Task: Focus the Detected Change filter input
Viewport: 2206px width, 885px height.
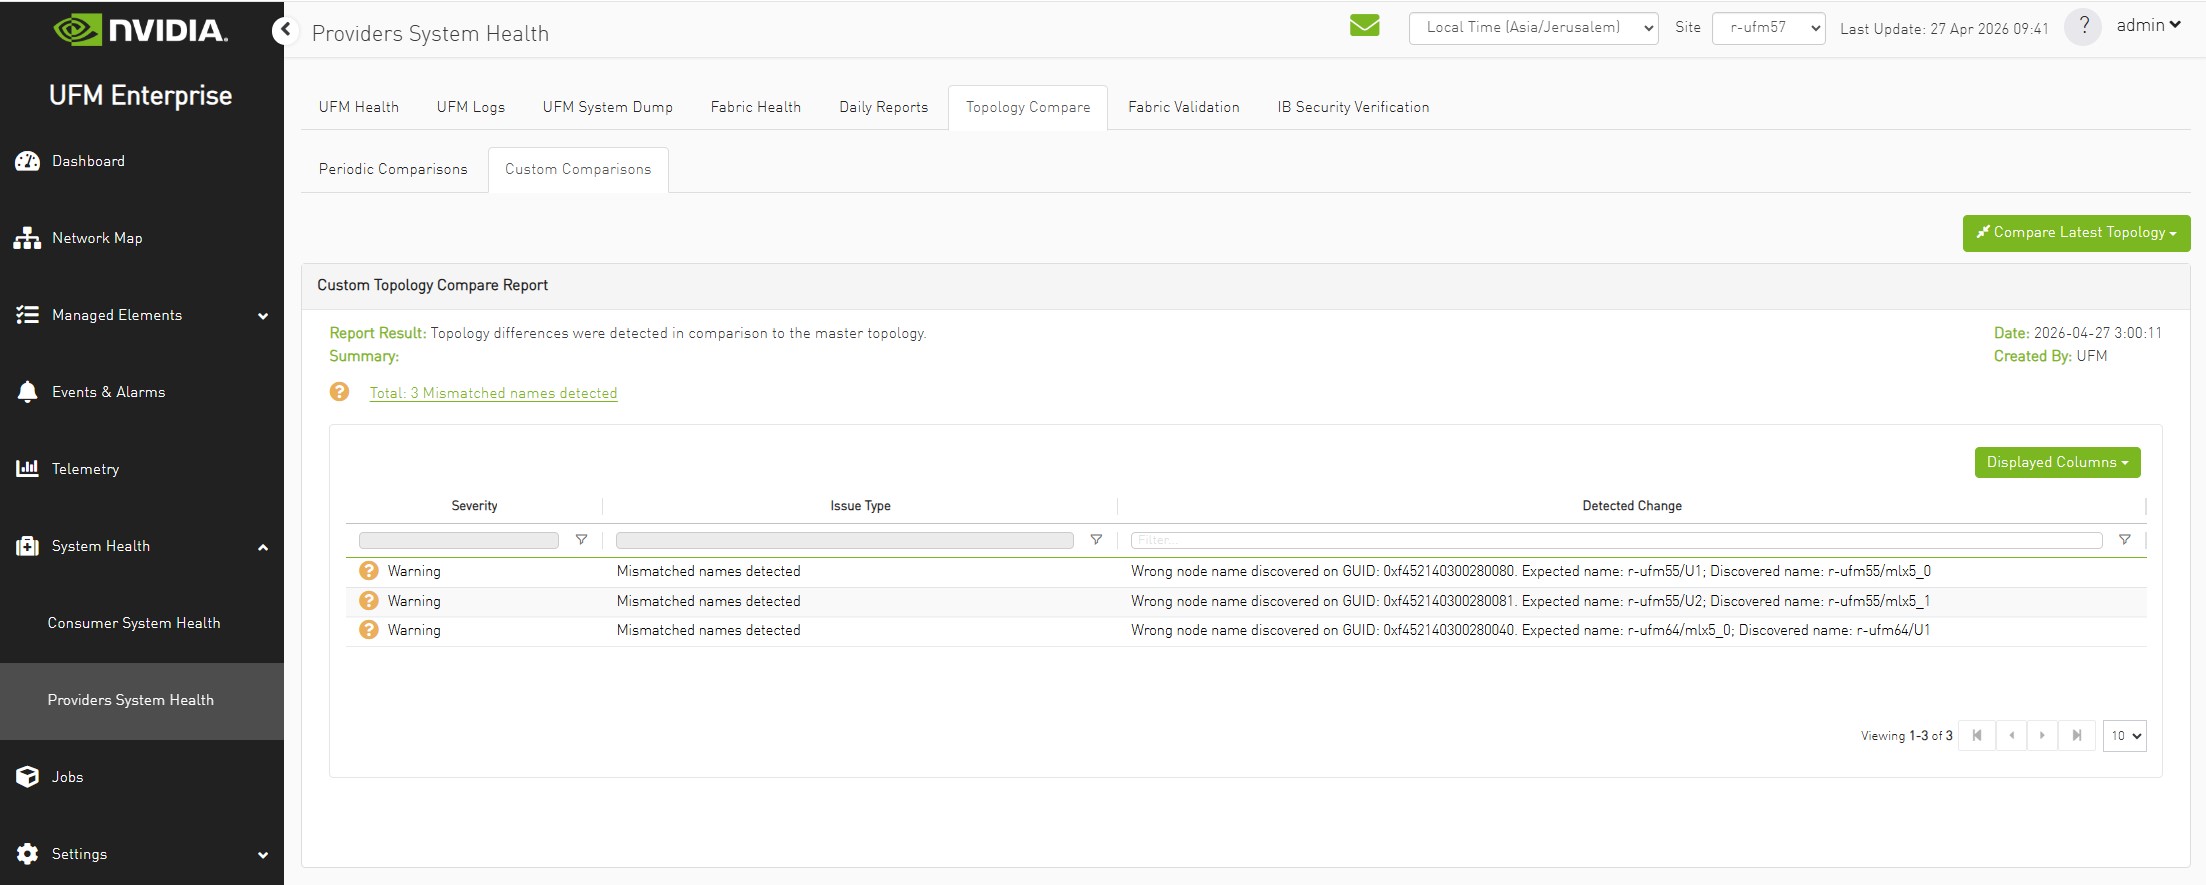Action: tap(1616, 540)
